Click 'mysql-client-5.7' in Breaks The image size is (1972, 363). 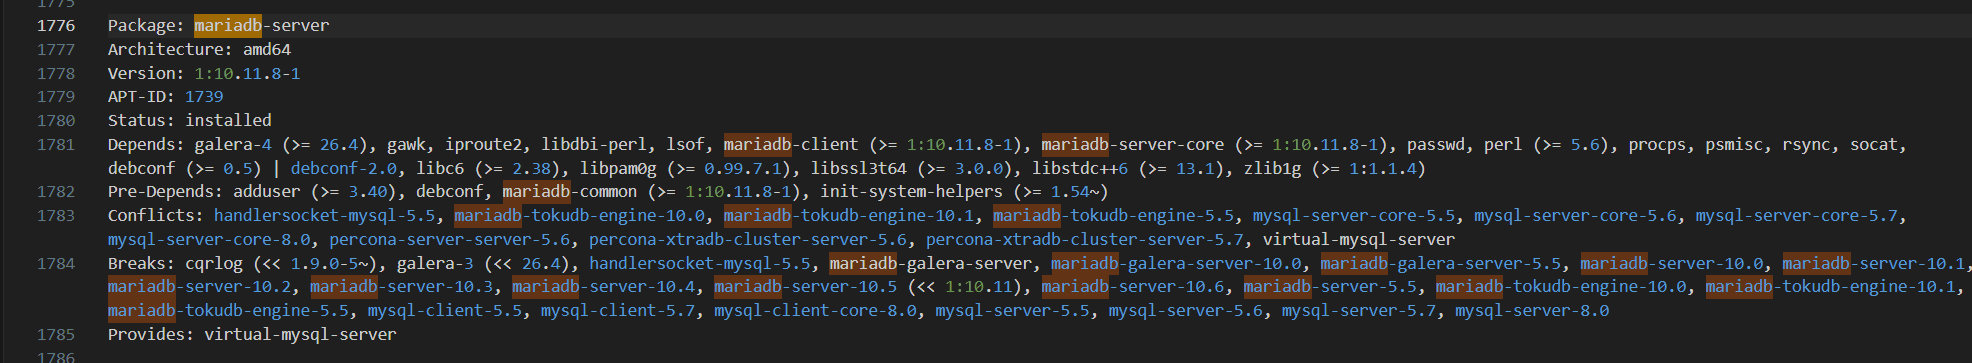tap(618, 311)
